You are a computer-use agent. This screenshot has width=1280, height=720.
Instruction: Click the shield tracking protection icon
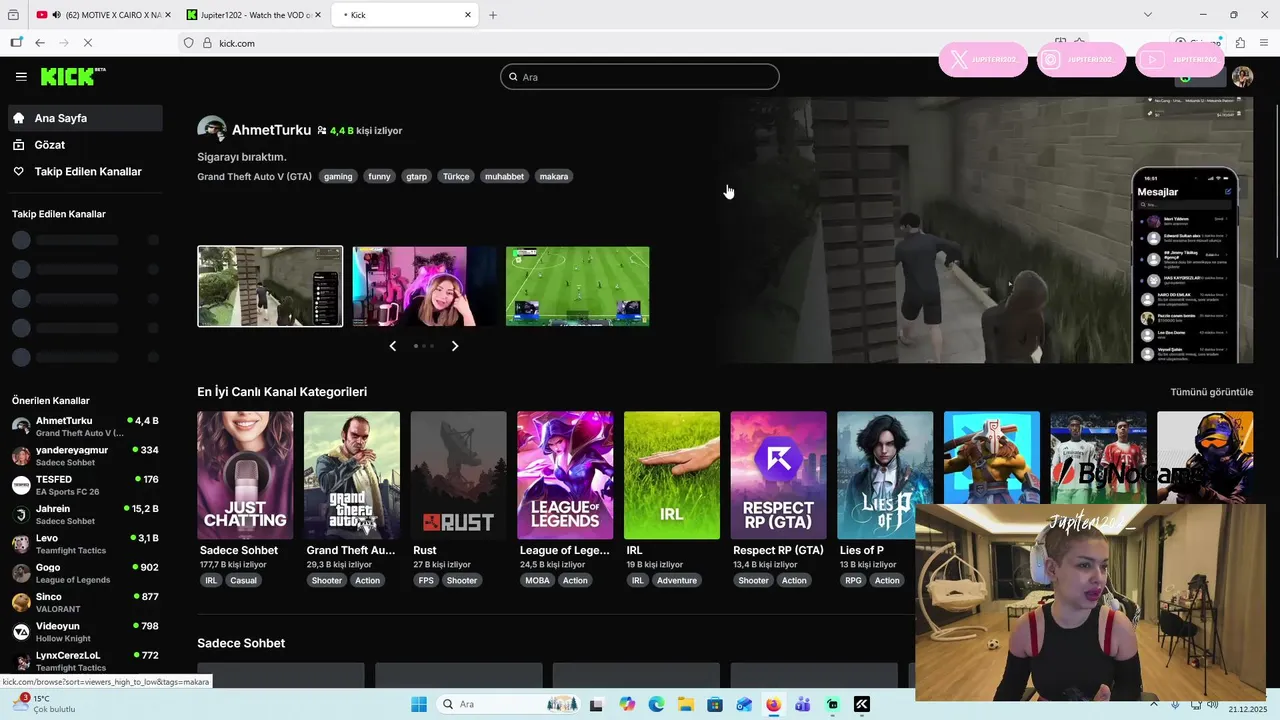pos(188,43)
